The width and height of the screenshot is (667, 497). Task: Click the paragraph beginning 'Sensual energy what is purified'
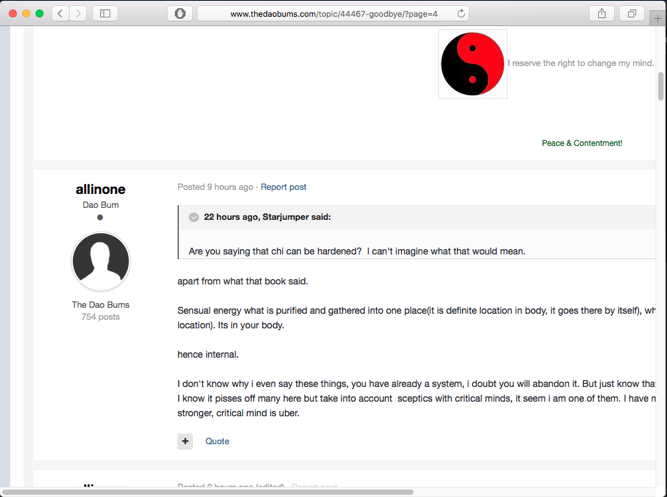[416, 318]
